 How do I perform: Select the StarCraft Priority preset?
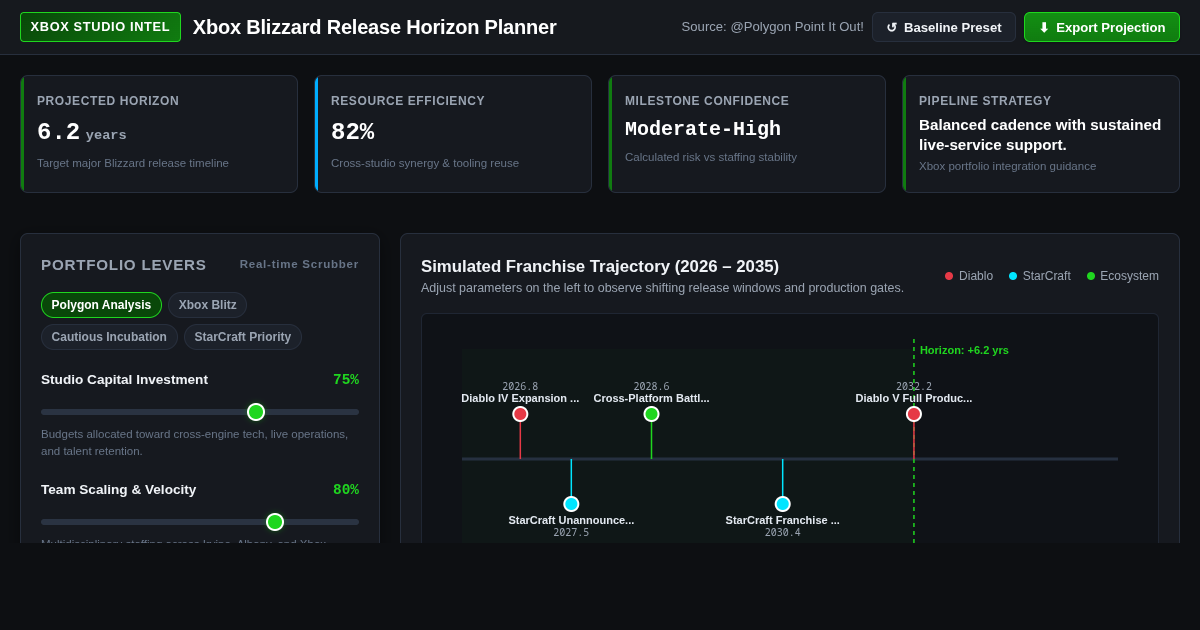pos(243,337)
